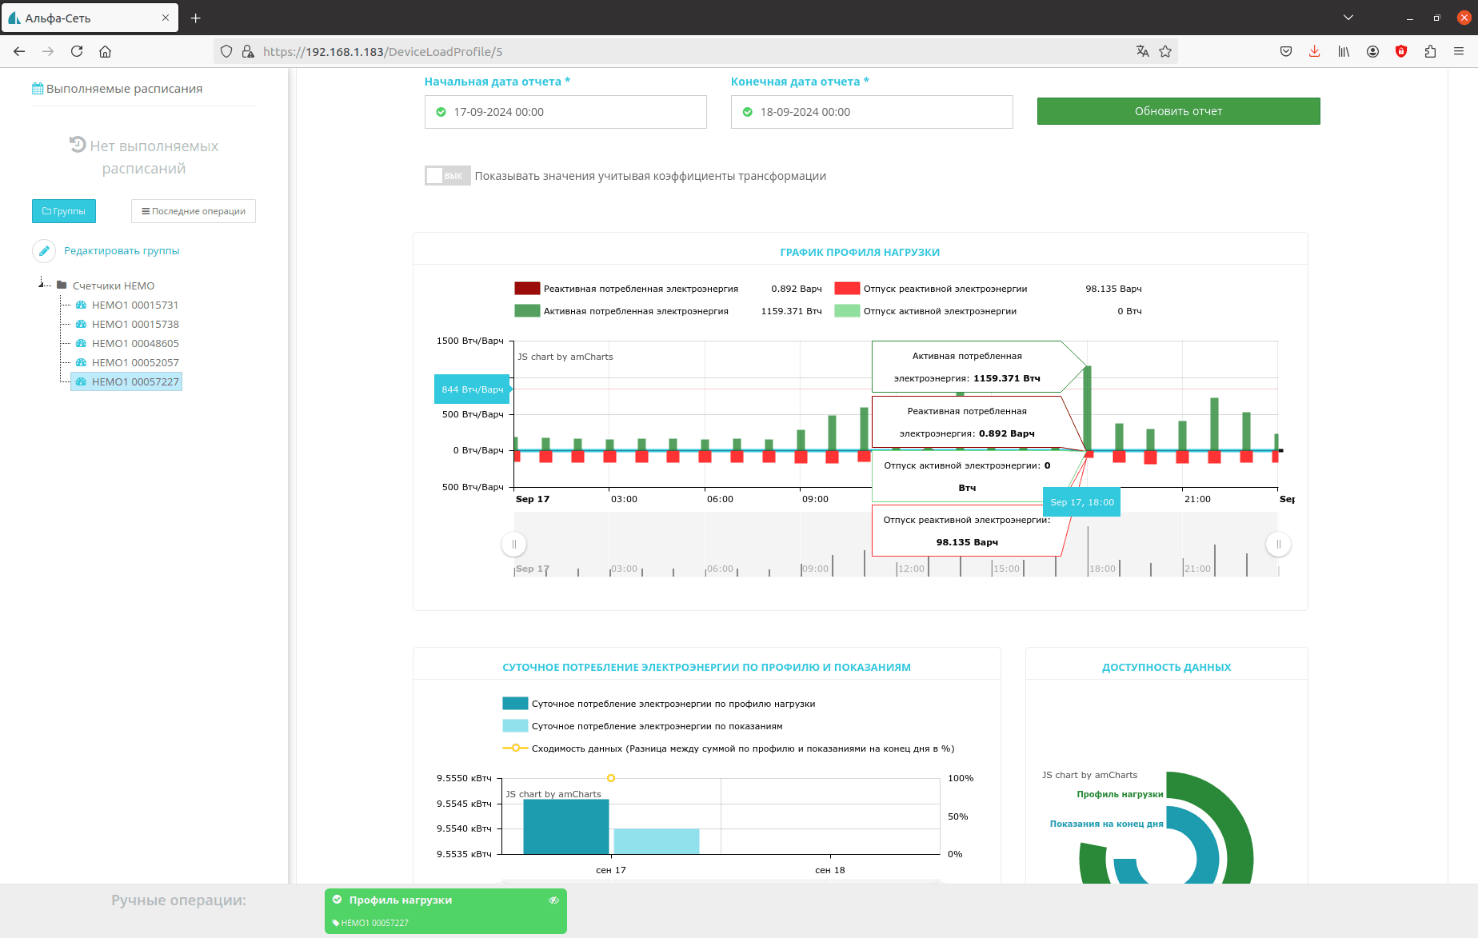This screenshot has height=938, width=1478.
Task: Open the extensions puzzle icon
Action: pyautogui.click(x=1430, y=51)
